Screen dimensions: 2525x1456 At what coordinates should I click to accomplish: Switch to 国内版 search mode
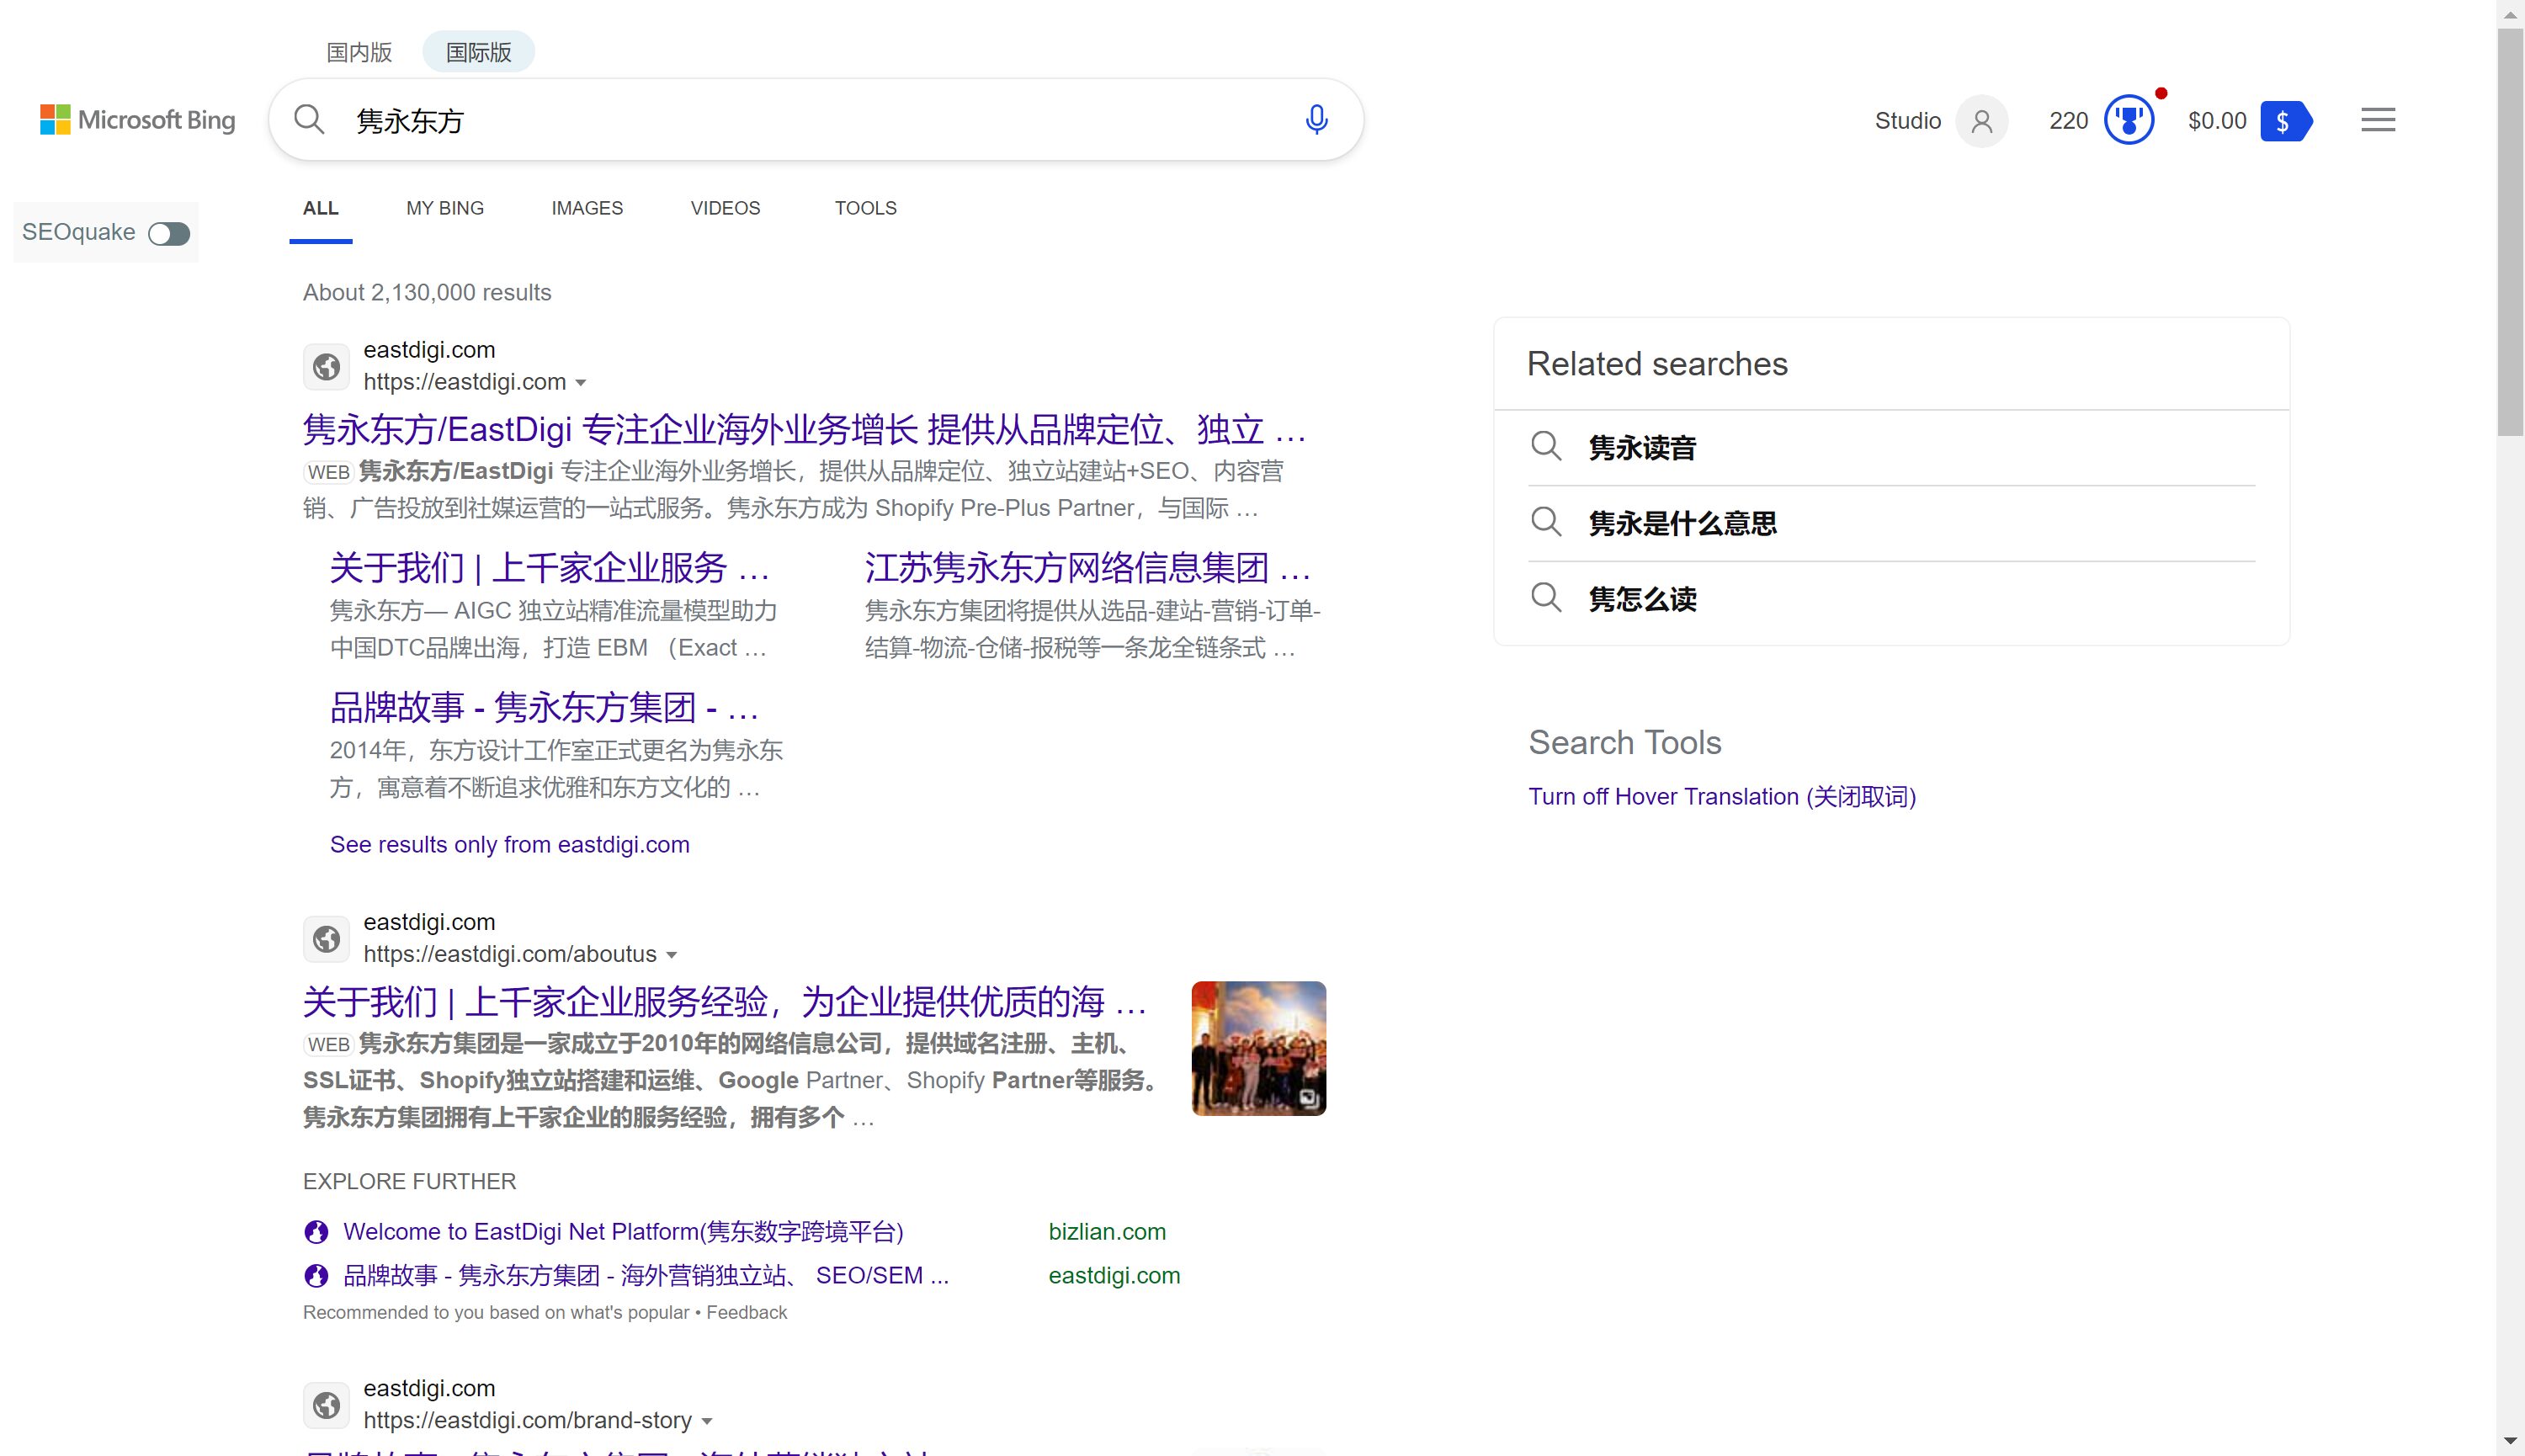coord(359,52)
